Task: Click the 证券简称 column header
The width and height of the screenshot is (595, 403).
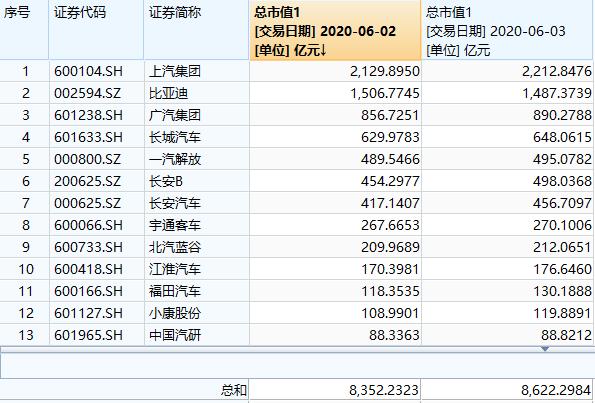Action: 197,30
